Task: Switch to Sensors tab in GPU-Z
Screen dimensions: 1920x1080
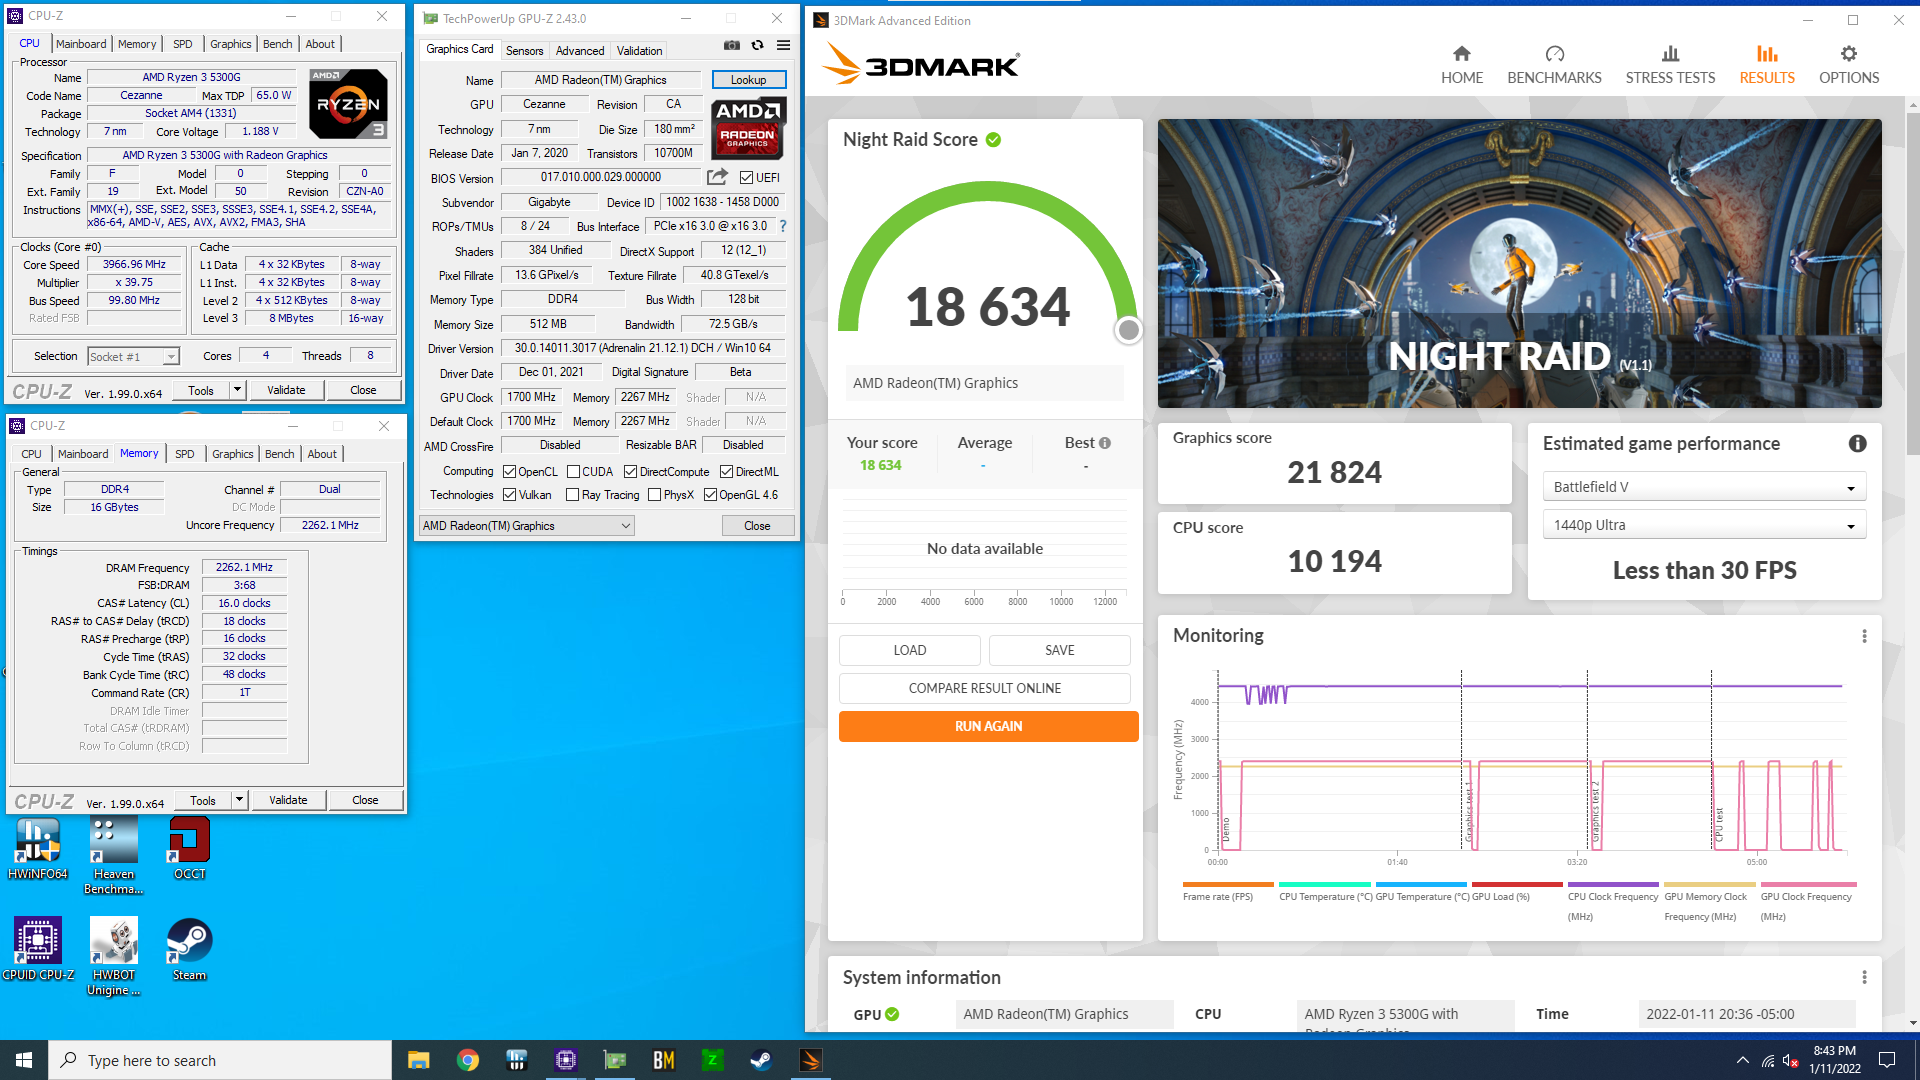Action: [524, 51]
